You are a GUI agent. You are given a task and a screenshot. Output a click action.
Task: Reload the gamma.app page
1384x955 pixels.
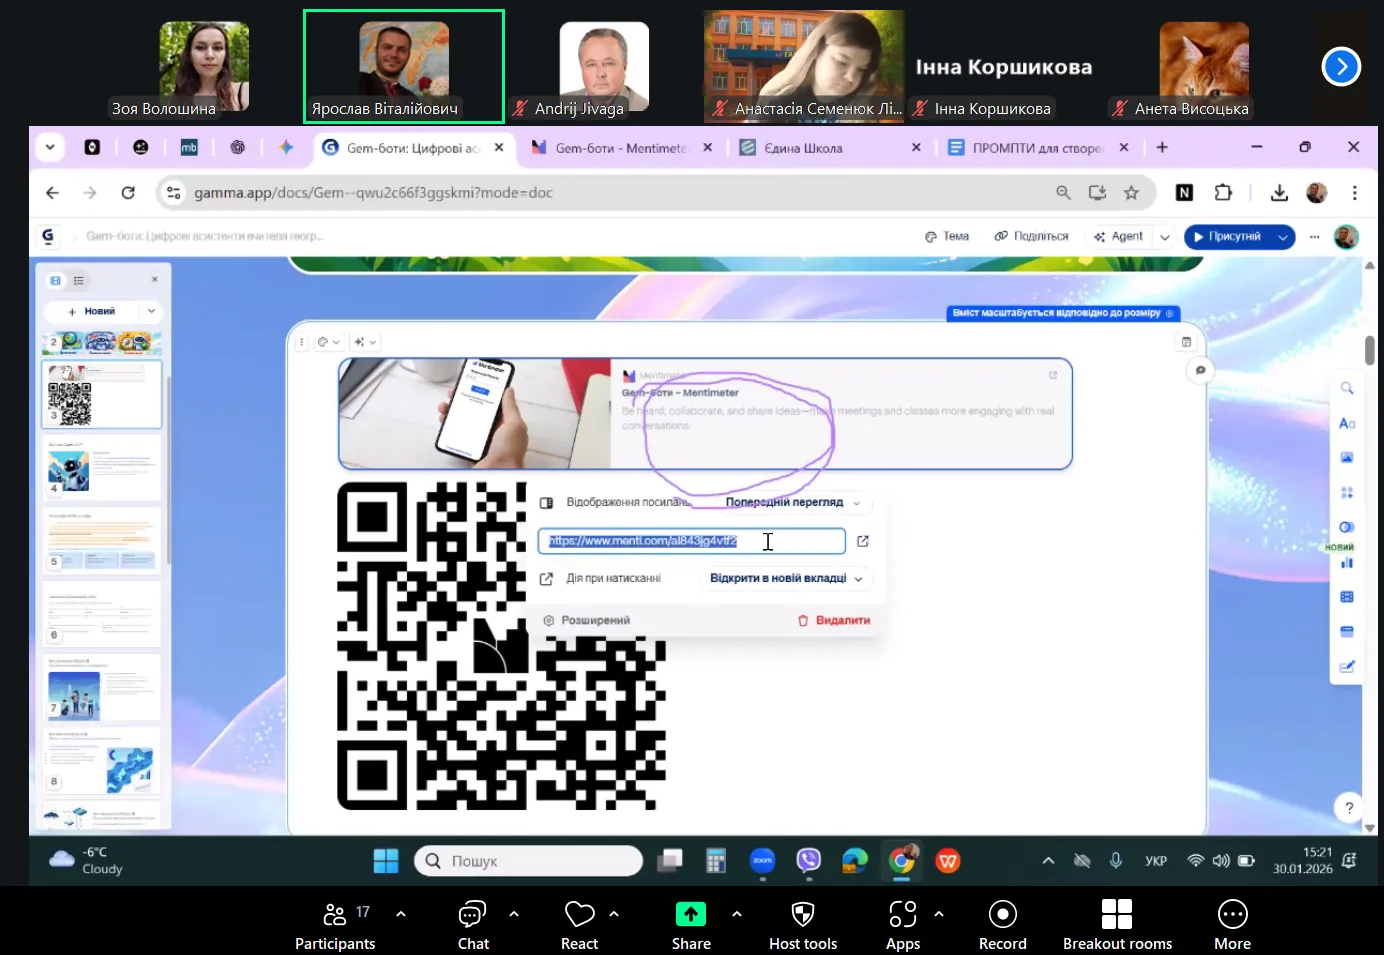(x=128, y=193)
